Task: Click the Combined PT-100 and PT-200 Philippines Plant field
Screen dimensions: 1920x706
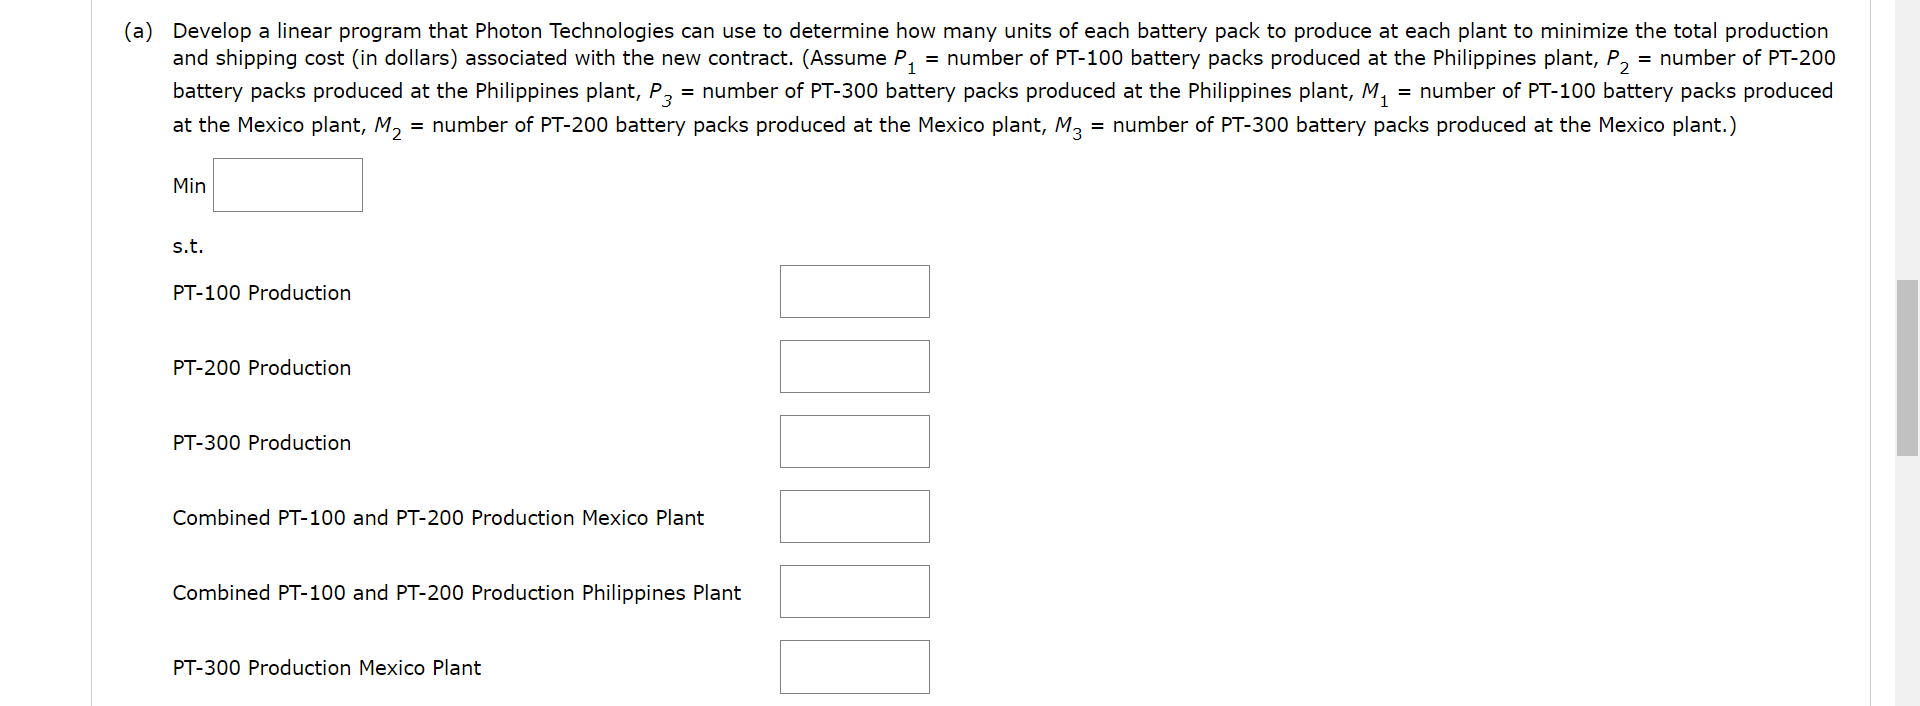Action: click(854, 591)
